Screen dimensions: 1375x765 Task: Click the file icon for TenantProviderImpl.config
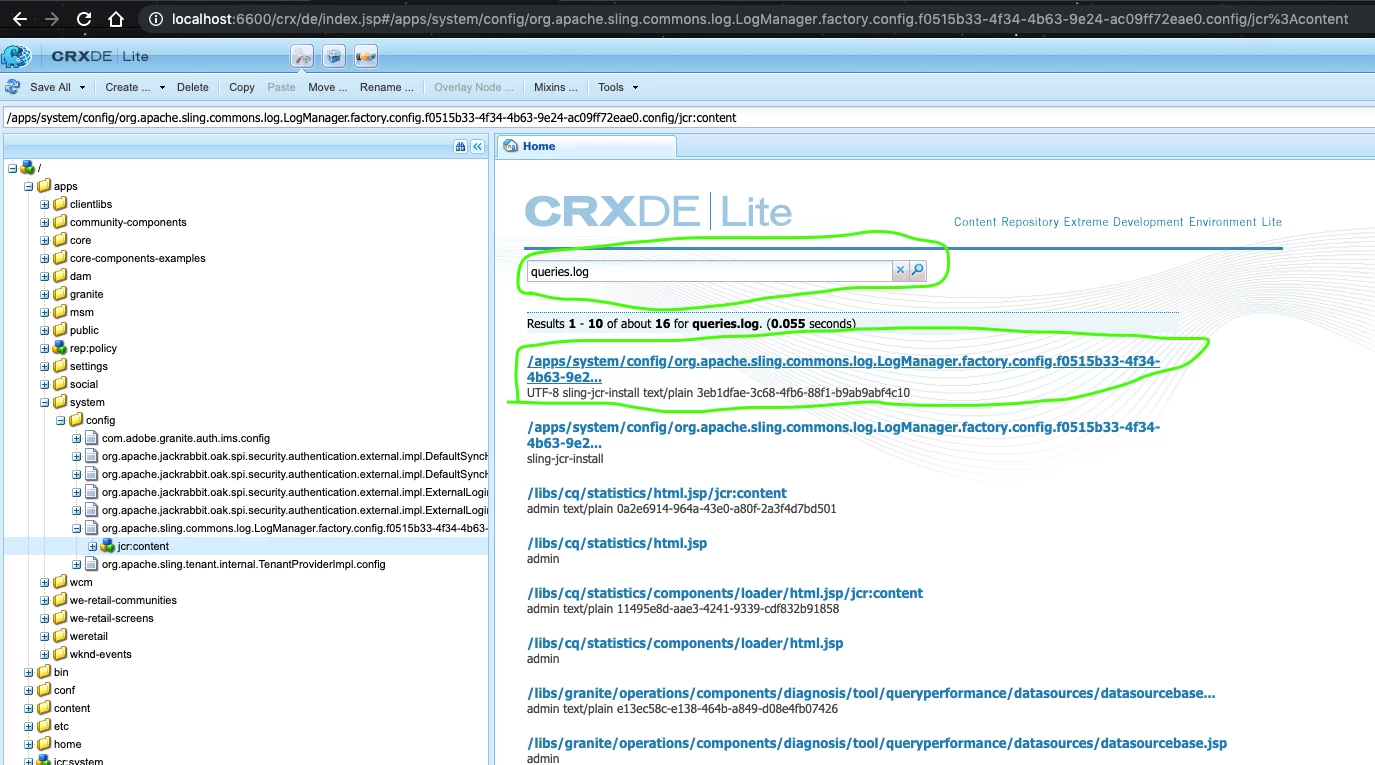click(92, 564)
